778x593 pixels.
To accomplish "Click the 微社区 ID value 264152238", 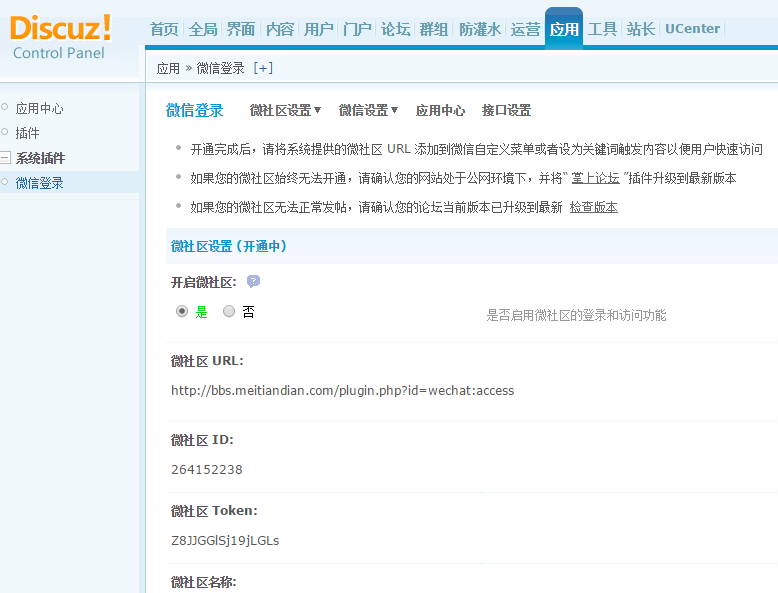I will (207, 469).
